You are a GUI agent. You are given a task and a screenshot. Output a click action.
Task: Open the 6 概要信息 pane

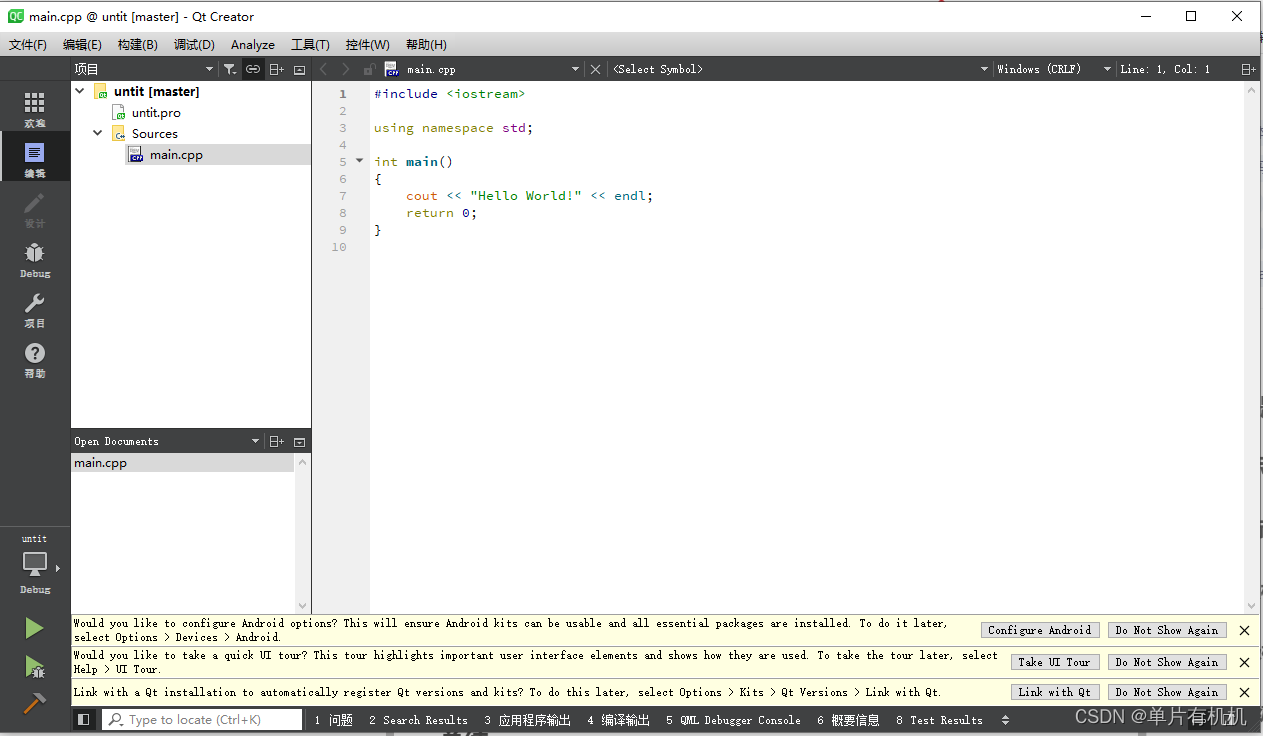pos(848,720)
